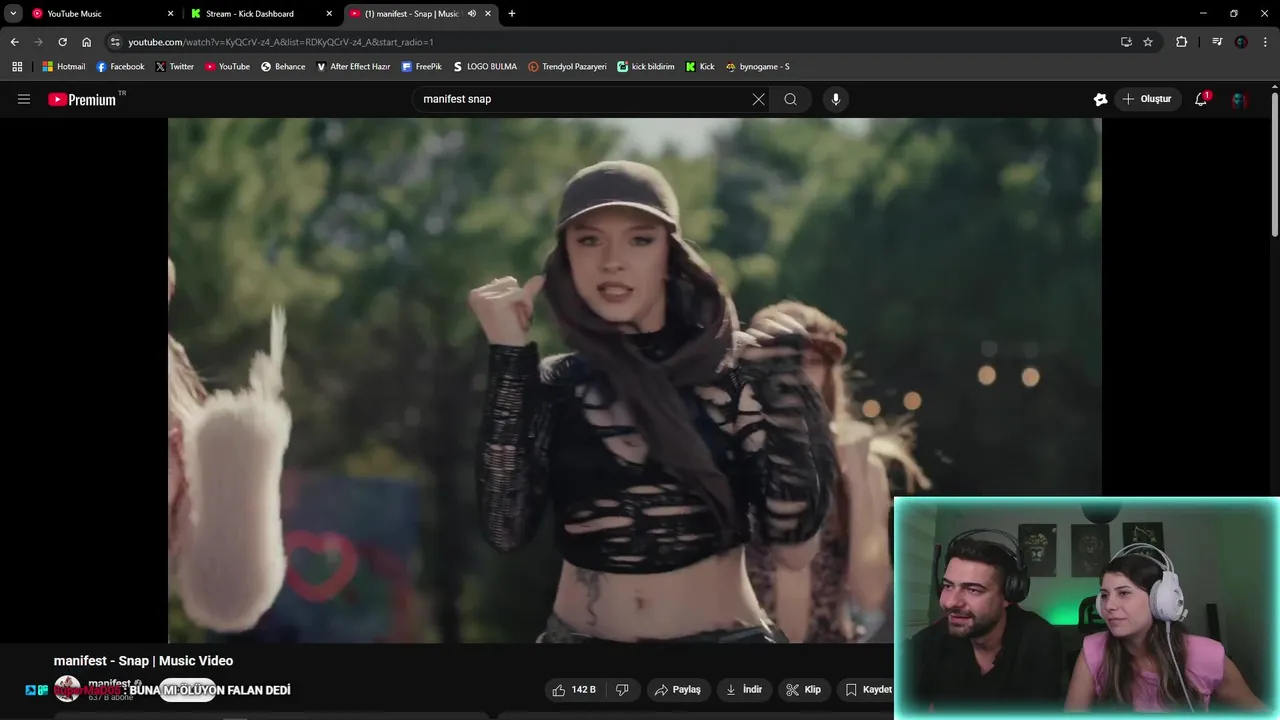Screen dimensions: 1280x720
Task: Open LOGO BULMA bookmark
Action: [x=485, y=67]
